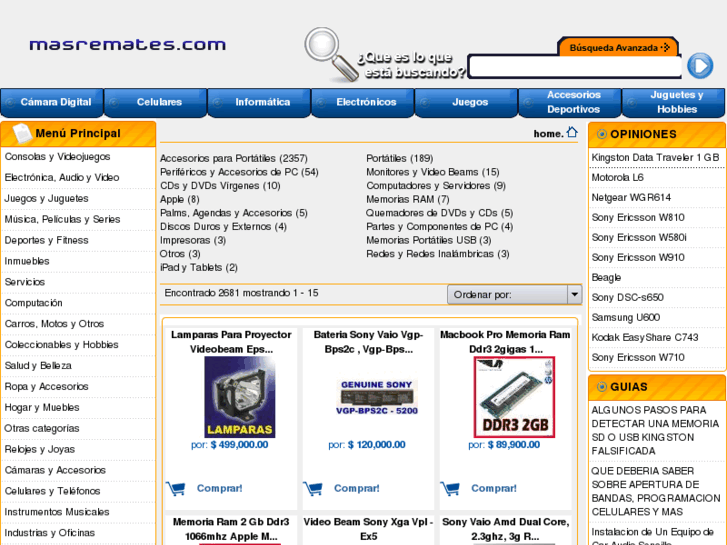Click the cart icon under Lamparas Para Proyector
Viewport: 727px width, 545px height.
(x=175, y=488)
